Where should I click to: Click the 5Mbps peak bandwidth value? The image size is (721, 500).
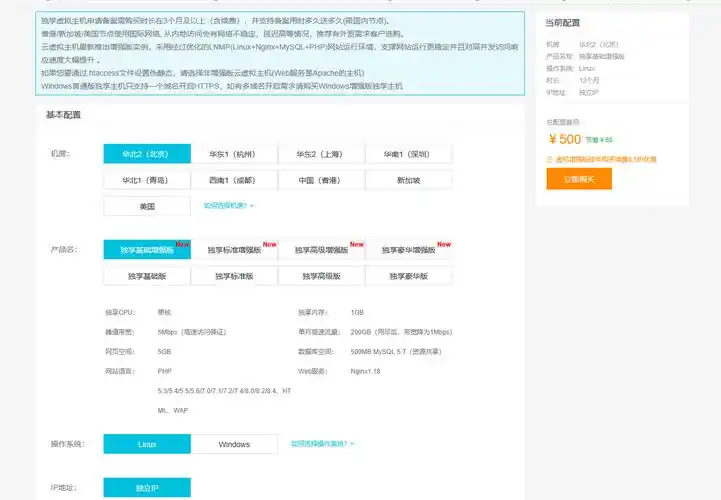[x=192, y=332]
